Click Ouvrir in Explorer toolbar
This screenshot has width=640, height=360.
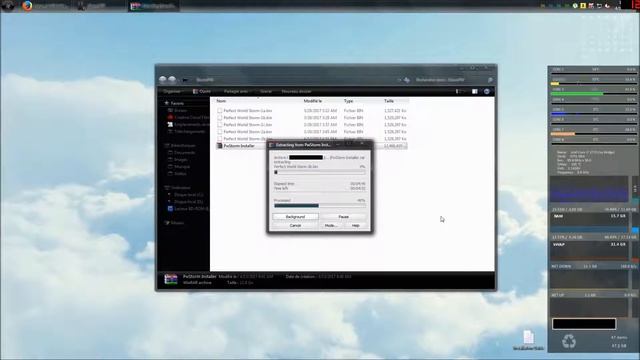point(202,91)
